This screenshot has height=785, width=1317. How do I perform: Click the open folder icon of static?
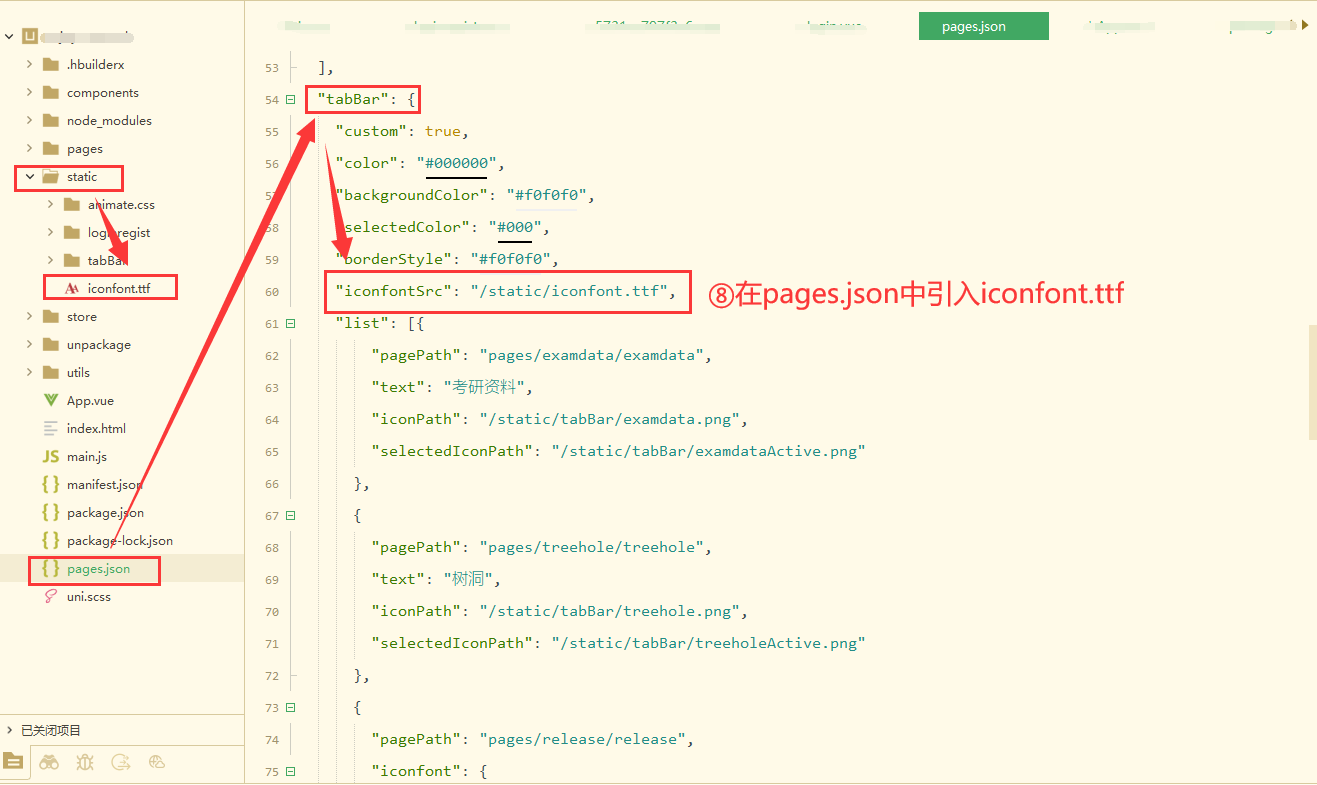pos(51,176)
